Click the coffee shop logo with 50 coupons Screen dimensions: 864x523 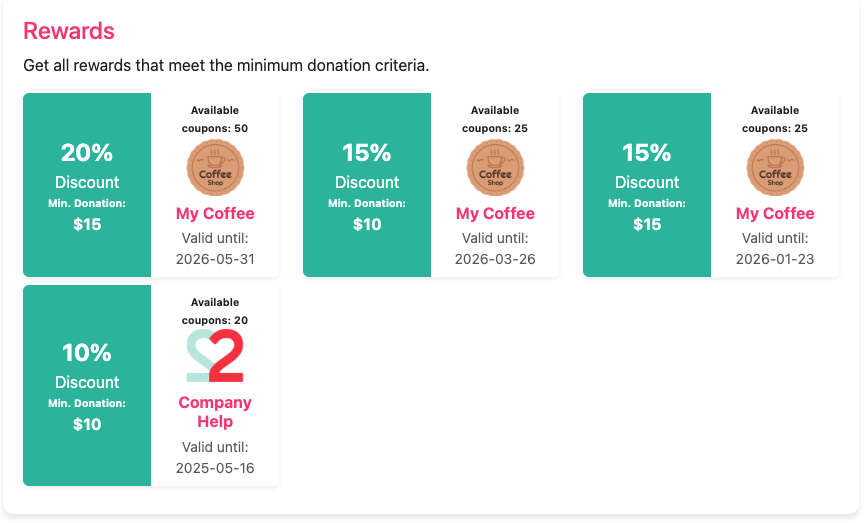(x=215, y=168)
